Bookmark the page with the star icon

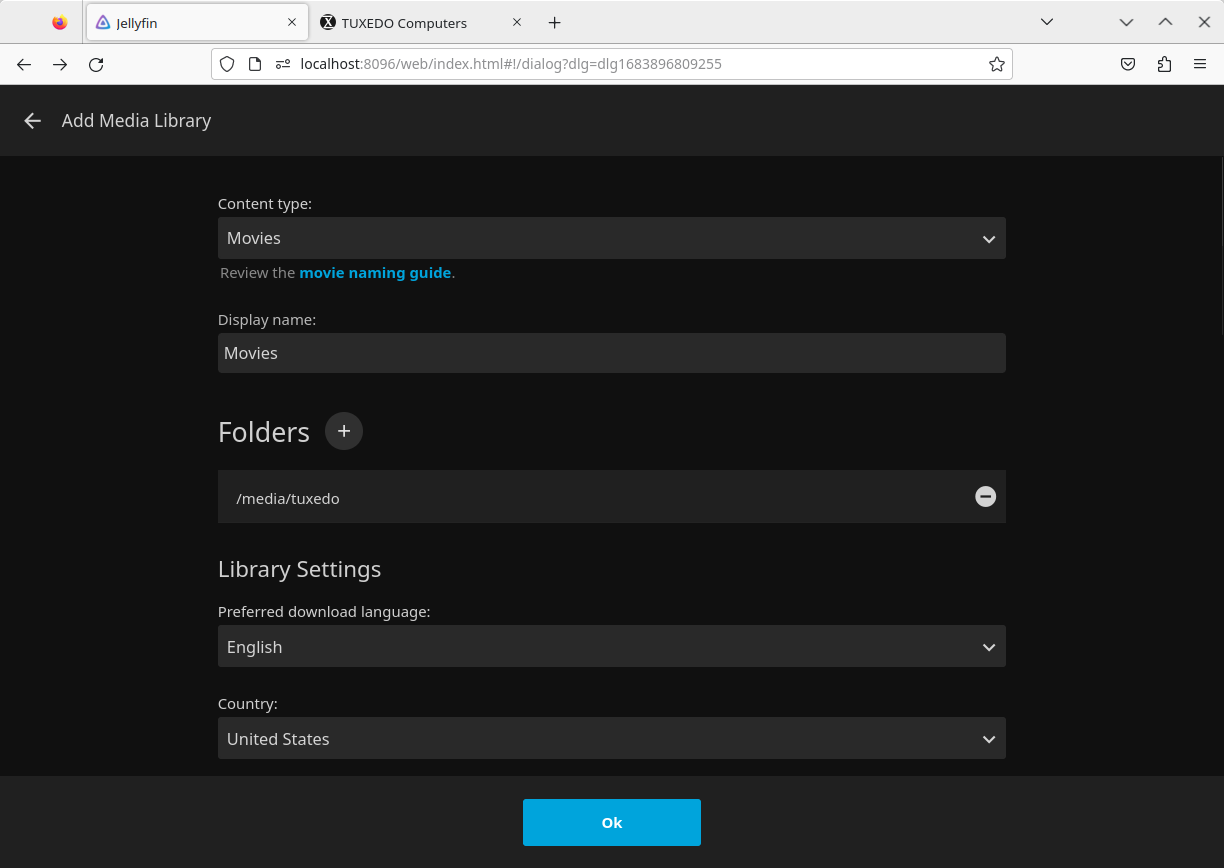pos(996,64)
